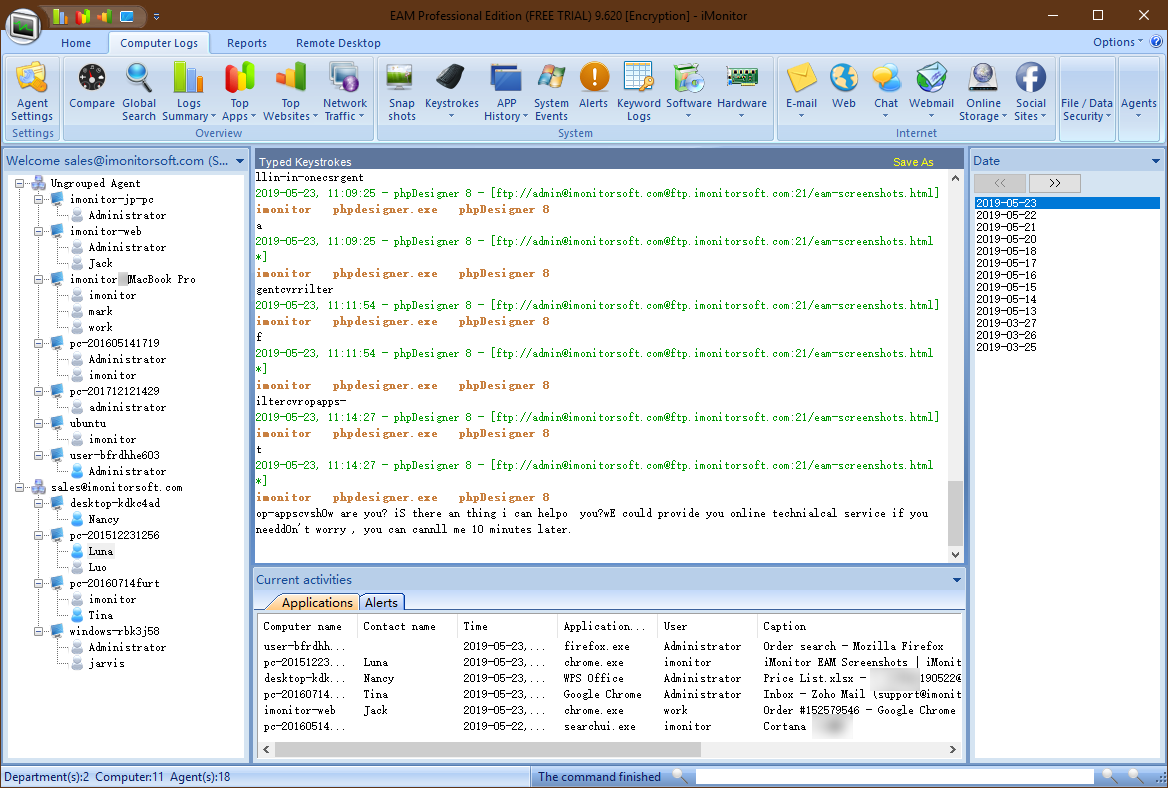
Task: Collapse the sales@imonitorsoft.com group
Action: click(x=19, y=488)
